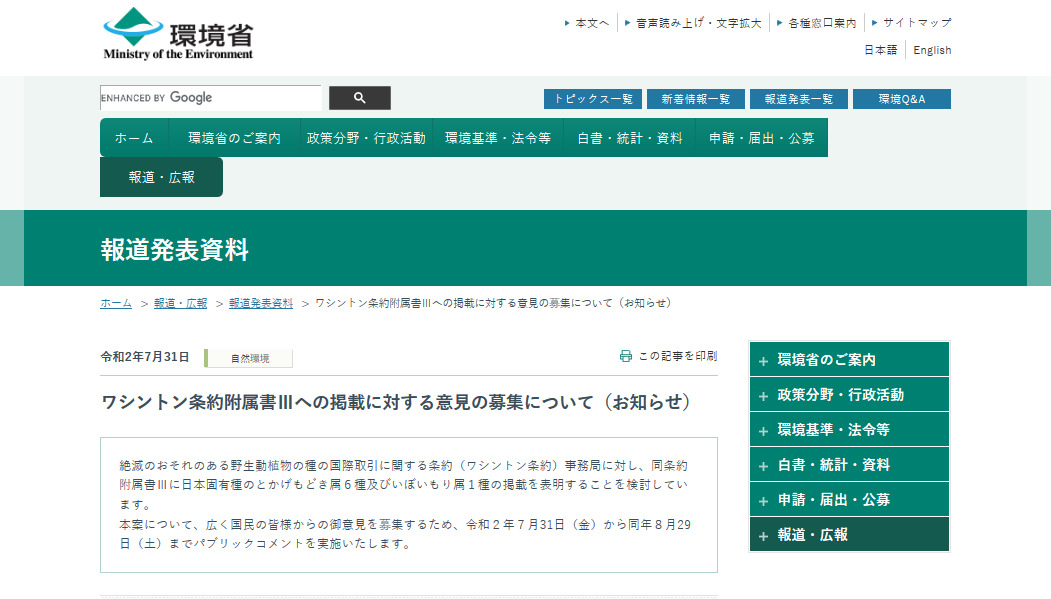Open 音声読み上げ・文字拡大 accessibility link

697,22
